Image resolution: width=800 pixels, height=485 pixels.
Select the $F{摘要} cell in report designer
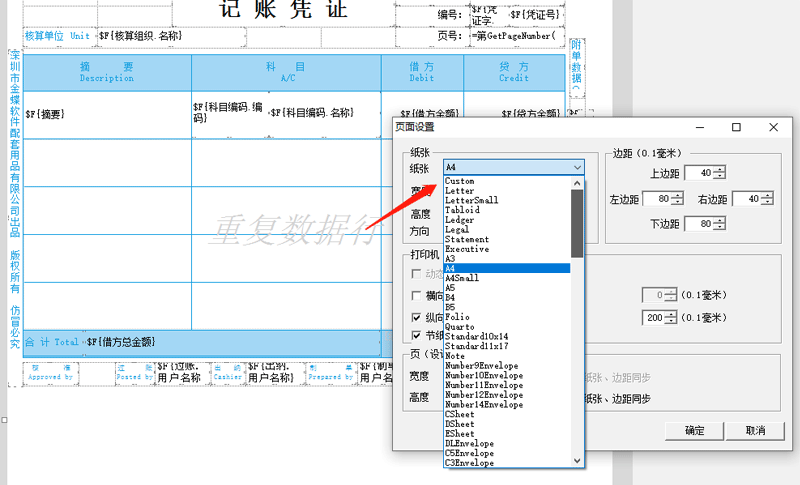click(x=107, y=115)
